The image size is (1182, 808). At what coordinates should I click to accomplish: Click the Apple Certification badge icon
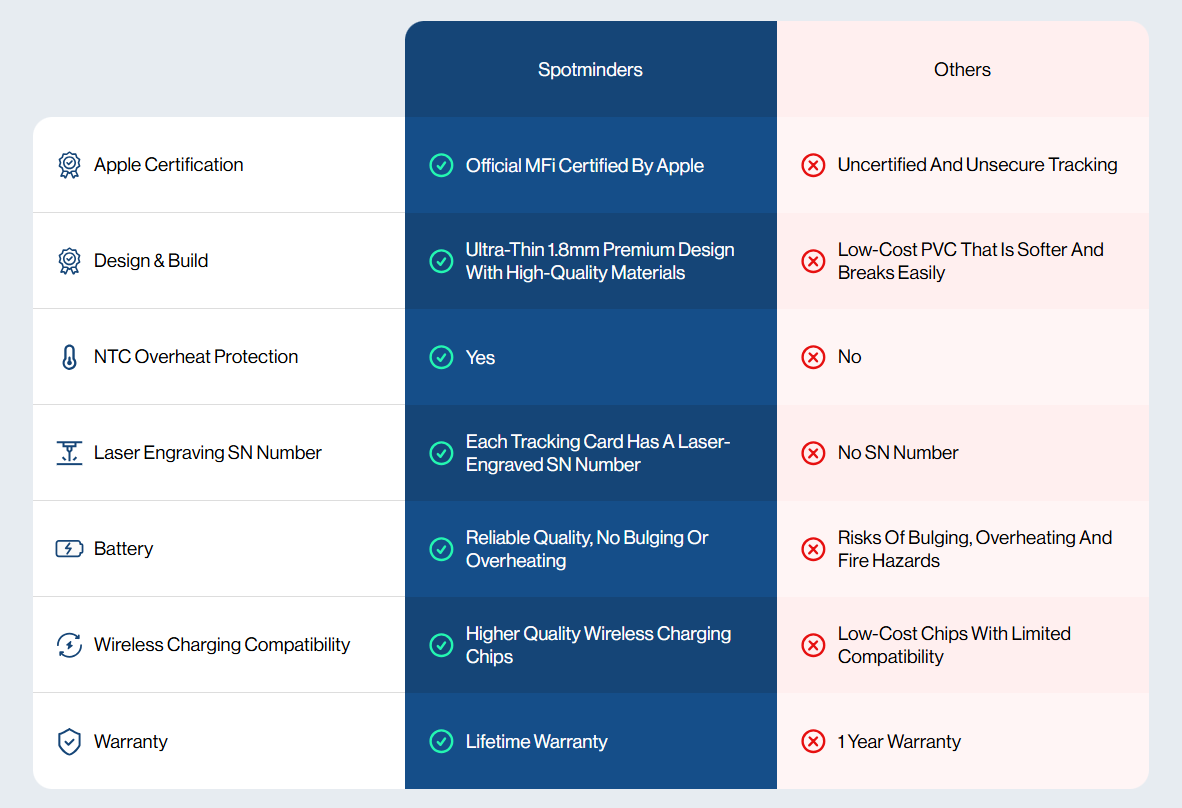69,165
